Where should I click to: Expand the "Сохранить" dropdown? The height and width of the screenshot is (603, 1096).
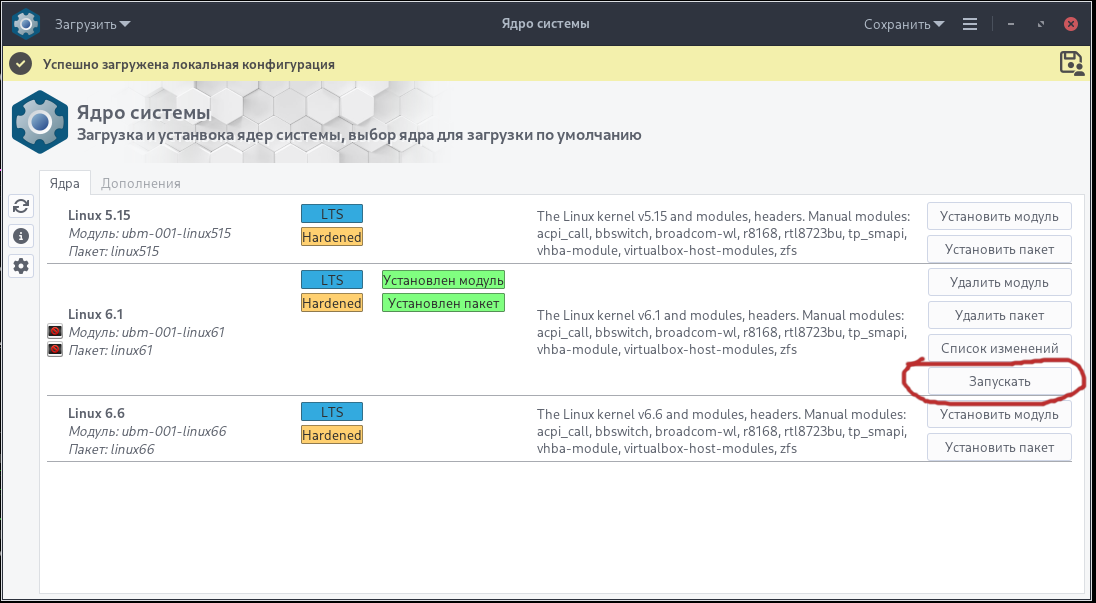point(905,24)
